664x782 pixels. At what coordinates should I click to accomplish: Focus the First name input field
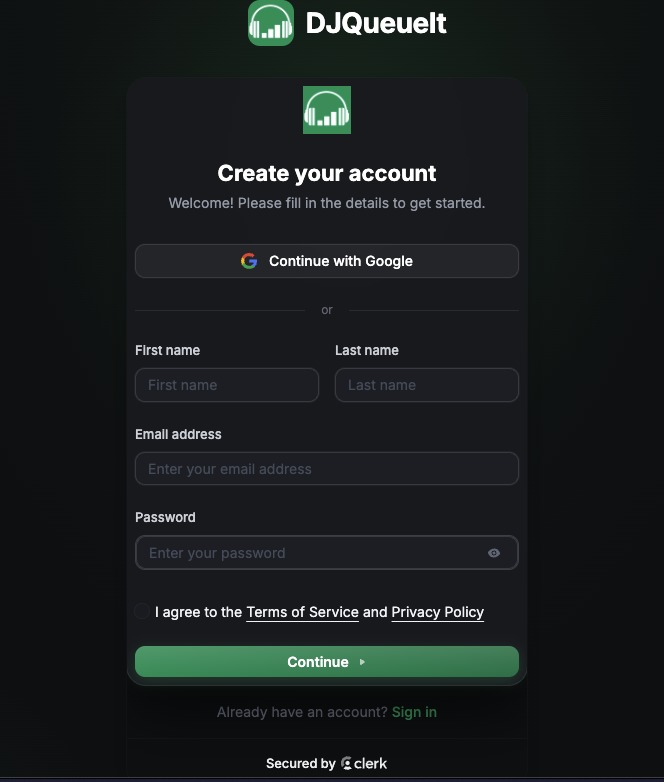tap(227, 385)
